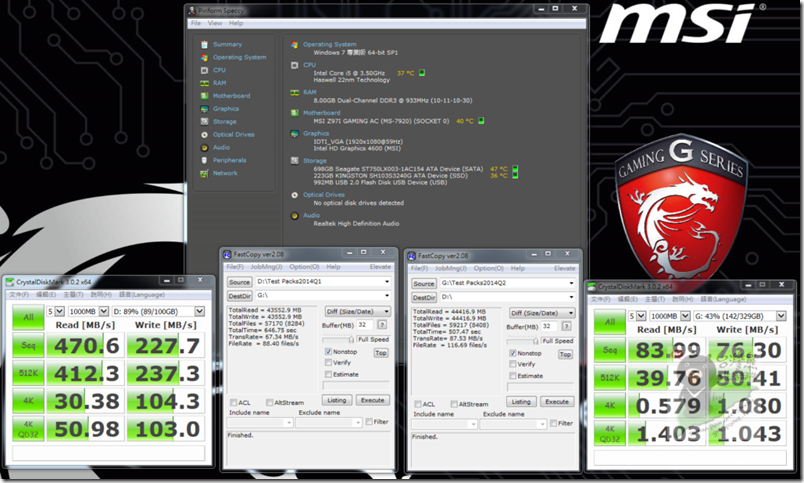
Task: Enable Verify checkbox in right FastCopy window
Action: [513, 364]
